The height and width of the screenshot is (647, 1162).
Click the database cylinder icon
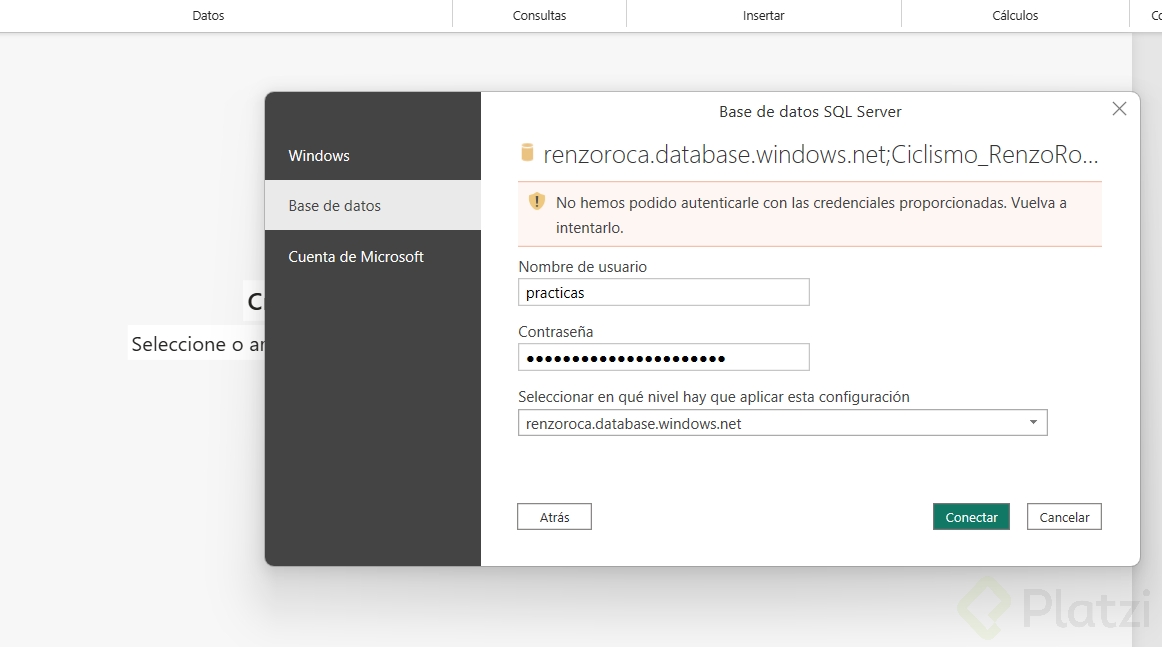527,153
